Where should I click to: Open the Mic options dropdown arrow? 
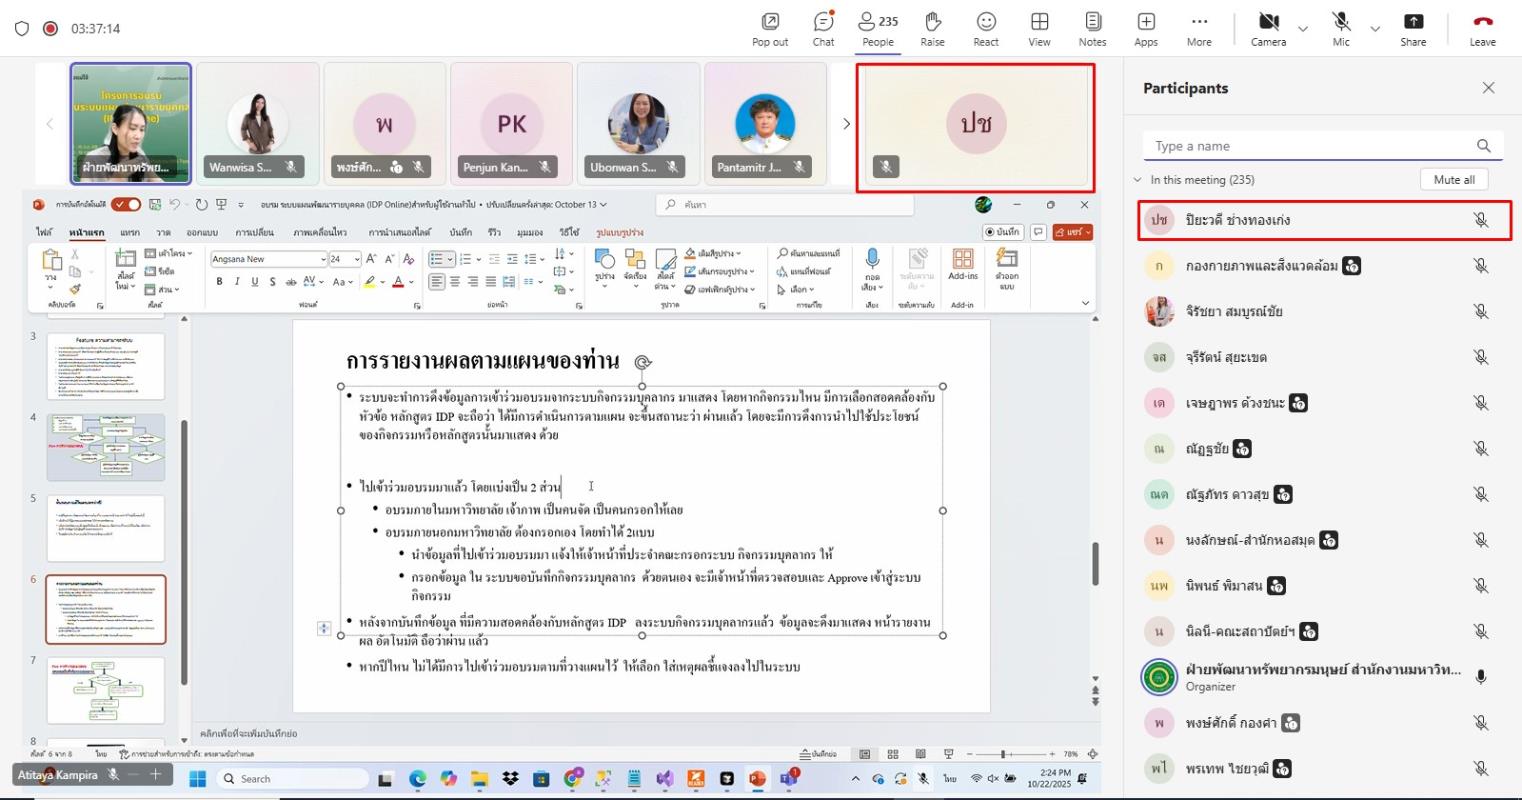click(1375, 29)
